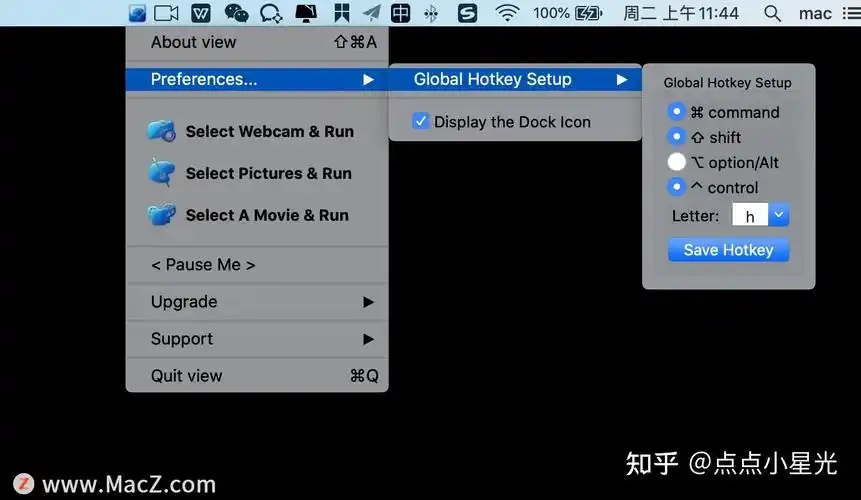The height and width of the screenshot is (500, 861).
Task: Toggle the command modifier radio button
Action: tap(676, 112)
